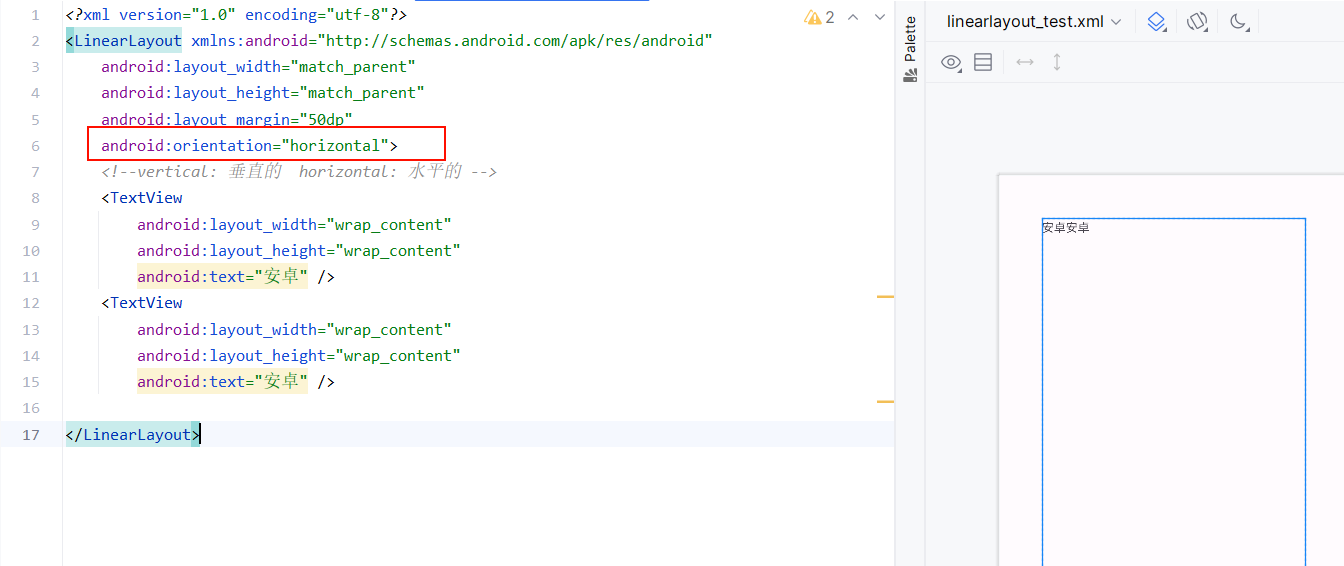Click layout_height "match_parent" on line 4
This screenshot has width=1344, height=566.
pyautogui.click(x=362, y=93)
